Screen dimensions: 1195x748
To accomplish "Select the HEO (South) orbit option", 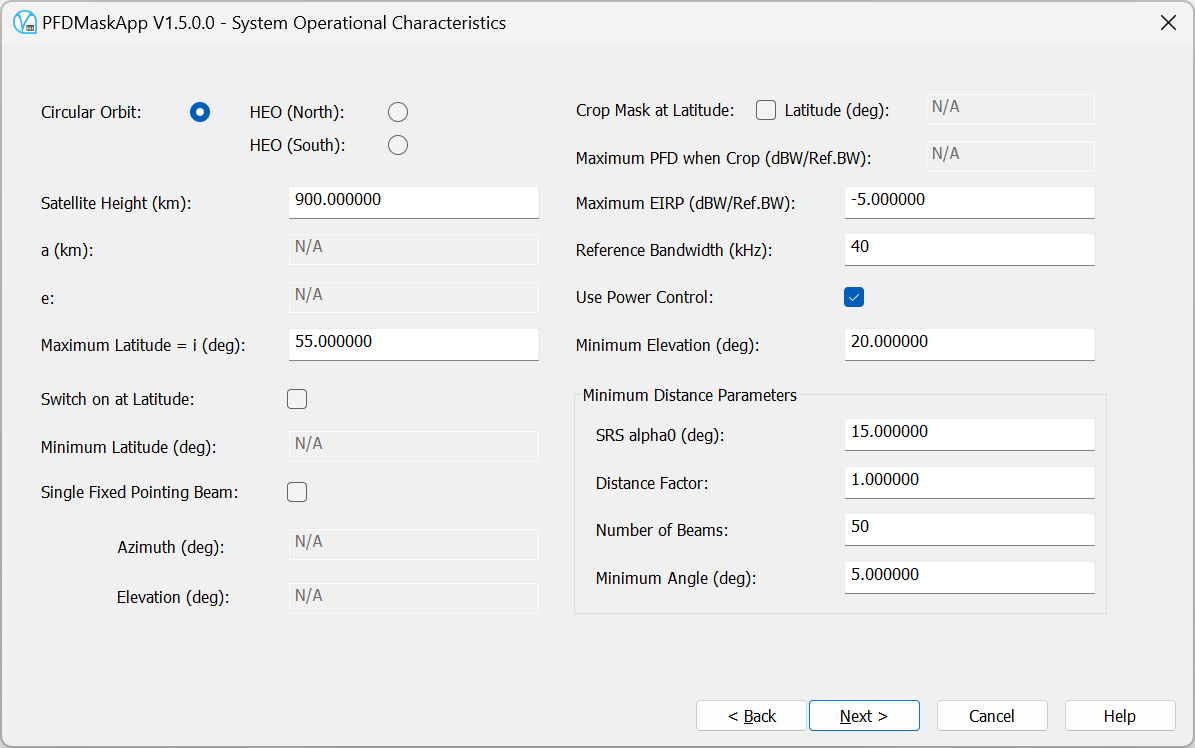I will coord(397,145).
